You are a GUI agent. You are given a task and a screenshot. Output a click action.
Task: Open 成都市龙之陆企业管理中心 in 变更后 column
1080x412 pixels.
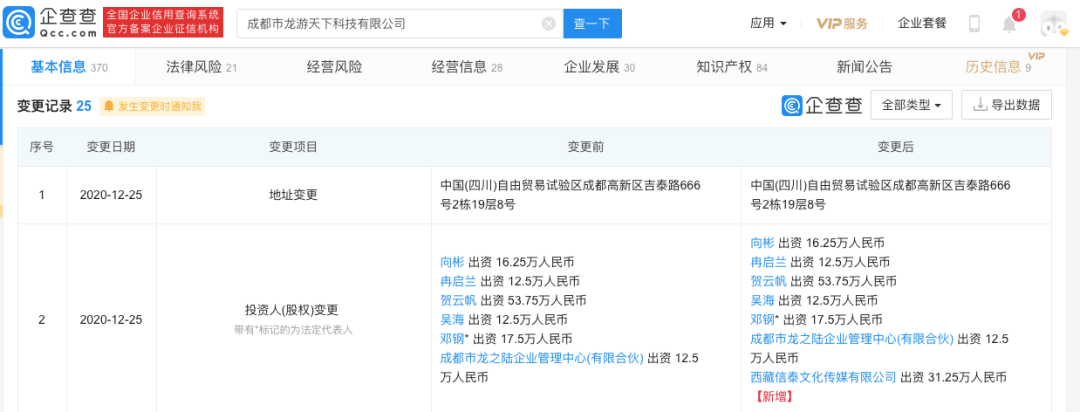point(851,339)
